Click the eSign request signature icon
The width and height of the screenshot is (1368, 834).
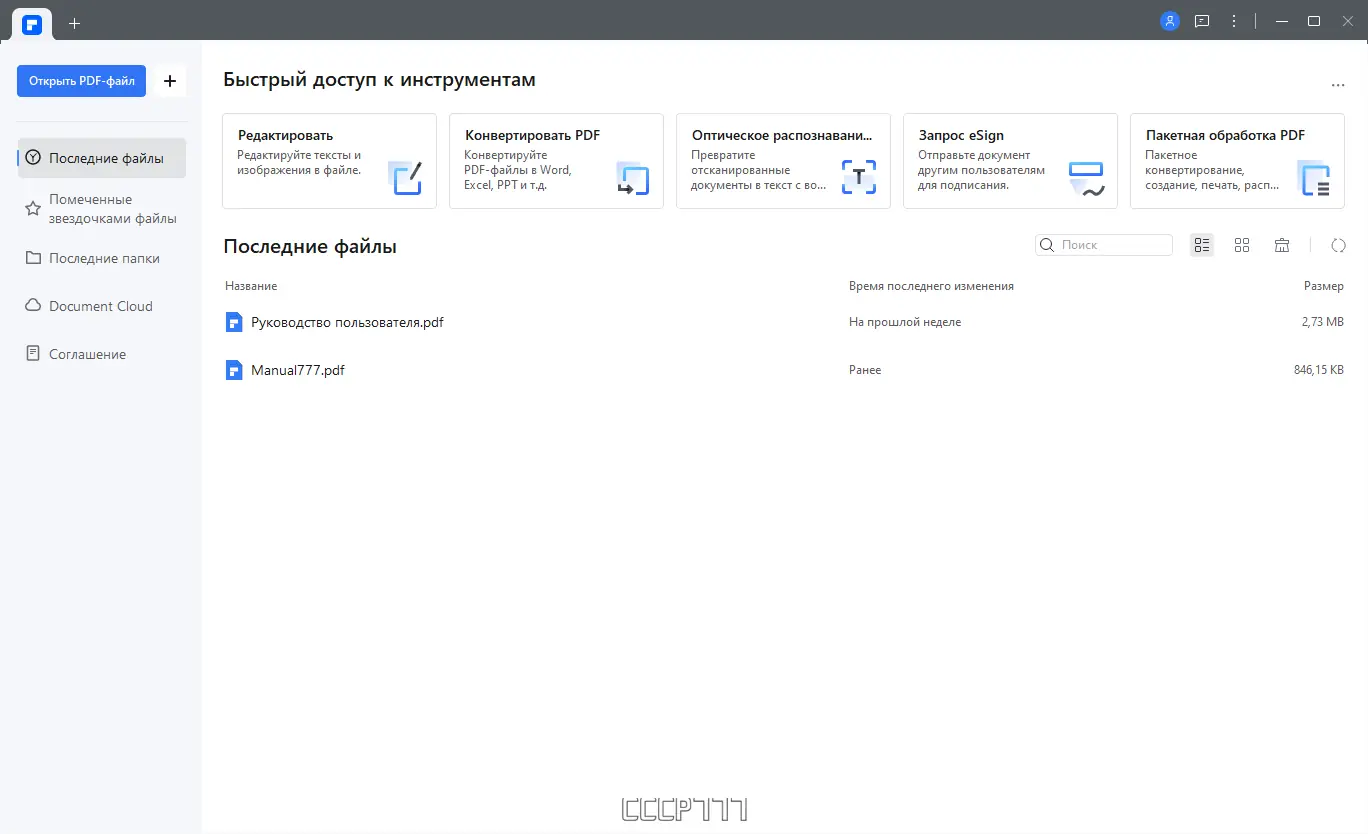pos(1086,179)
